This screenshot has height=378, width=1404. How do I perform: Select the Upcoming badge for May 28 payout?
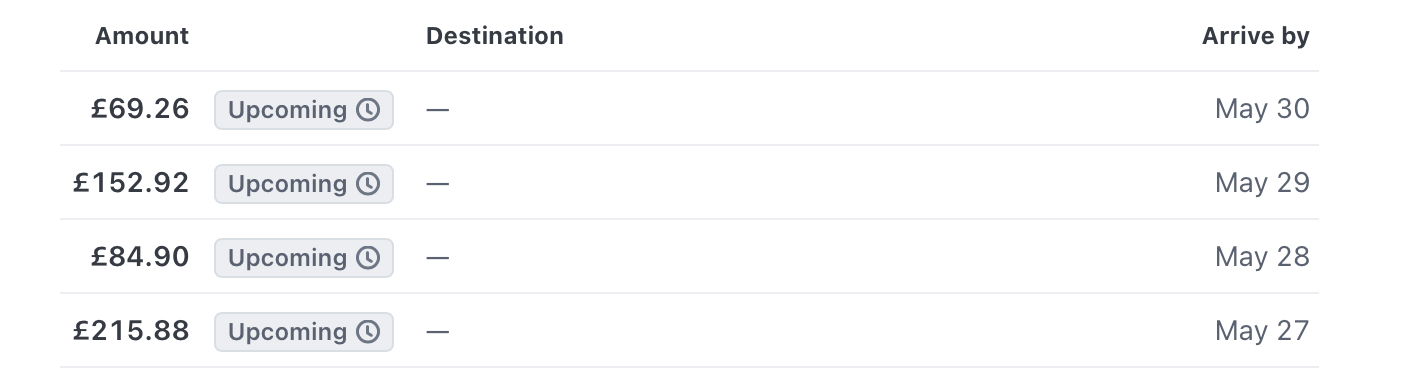click(304, 258)
